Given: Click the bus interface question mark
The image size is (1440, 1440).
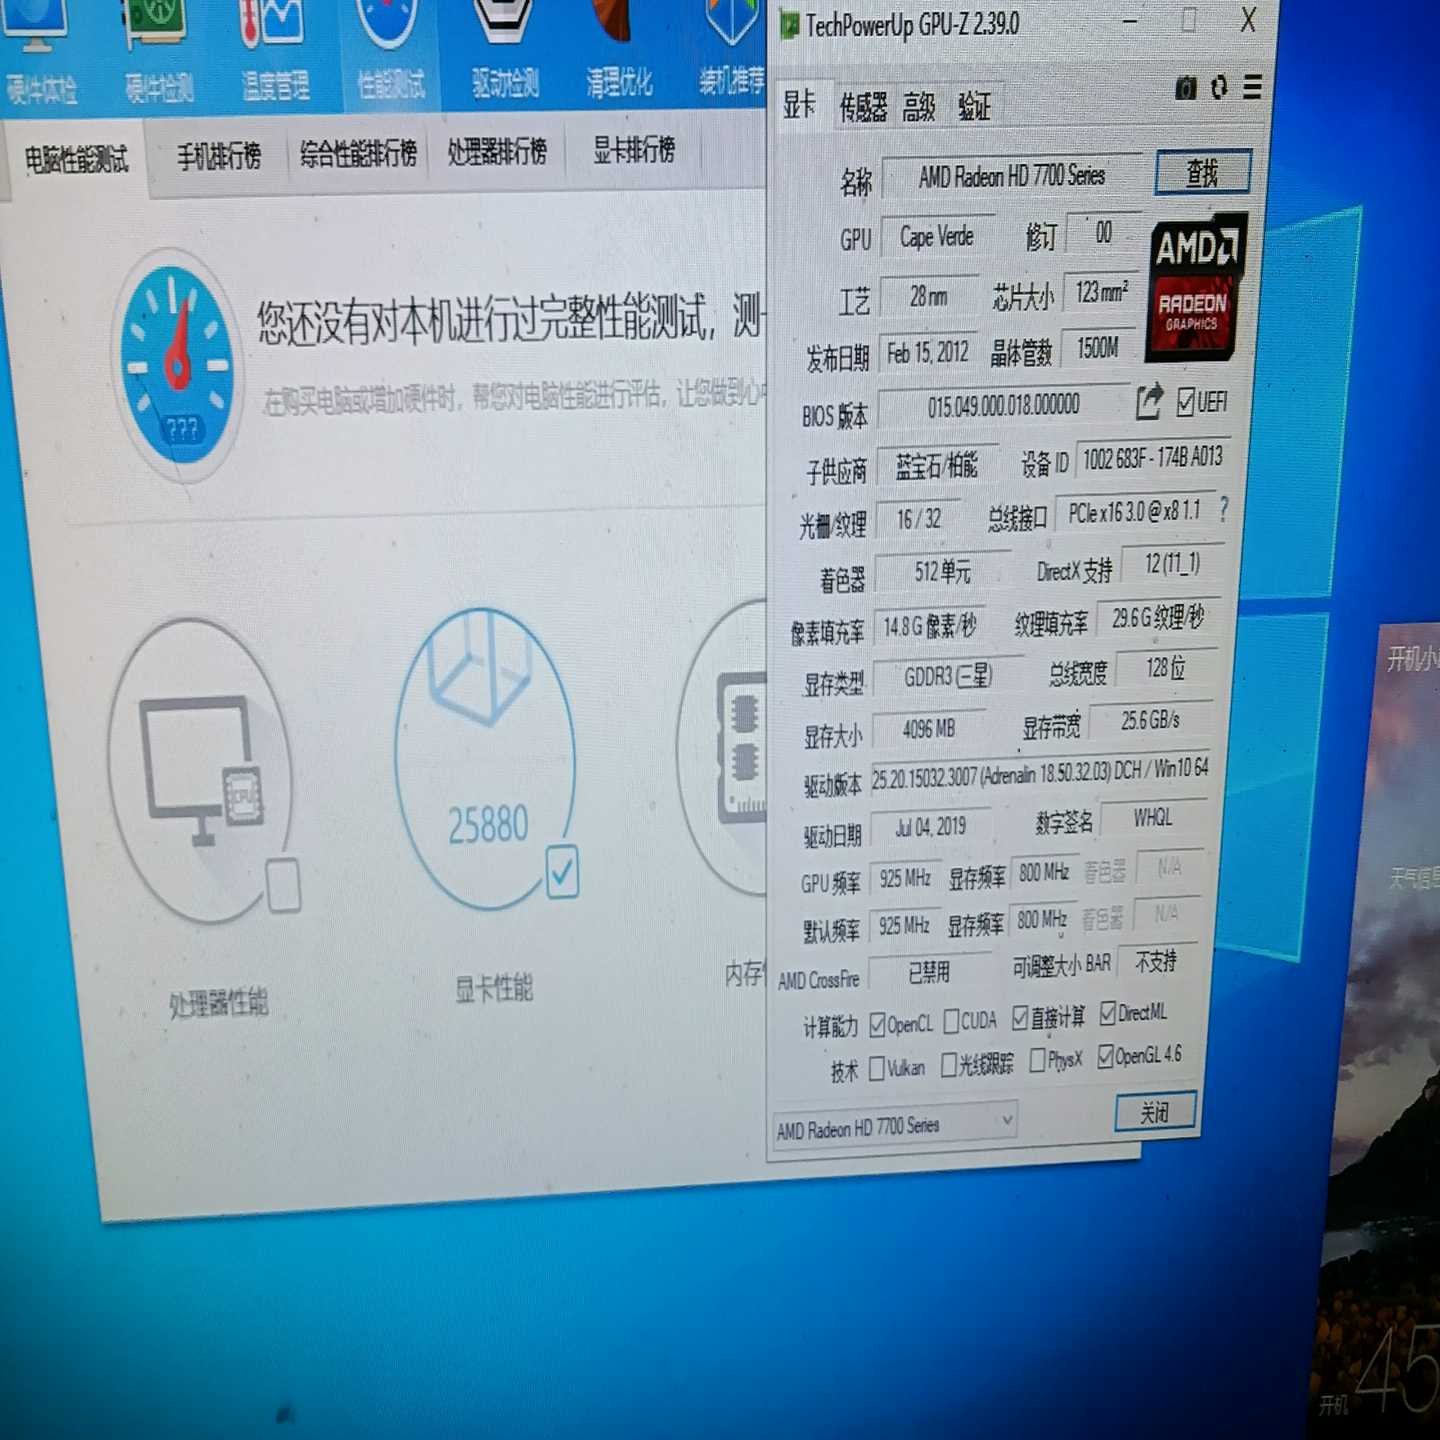Looking at the screenshot, I should (x=1224, y=509).
